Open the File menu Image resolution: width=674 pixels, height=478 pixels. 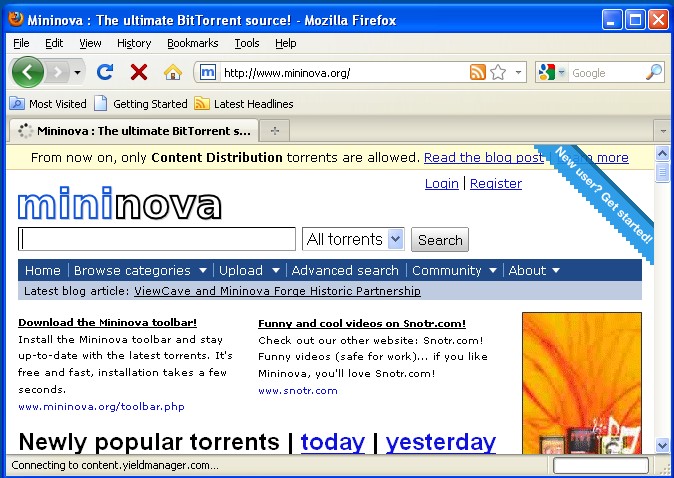pos(21,43)
